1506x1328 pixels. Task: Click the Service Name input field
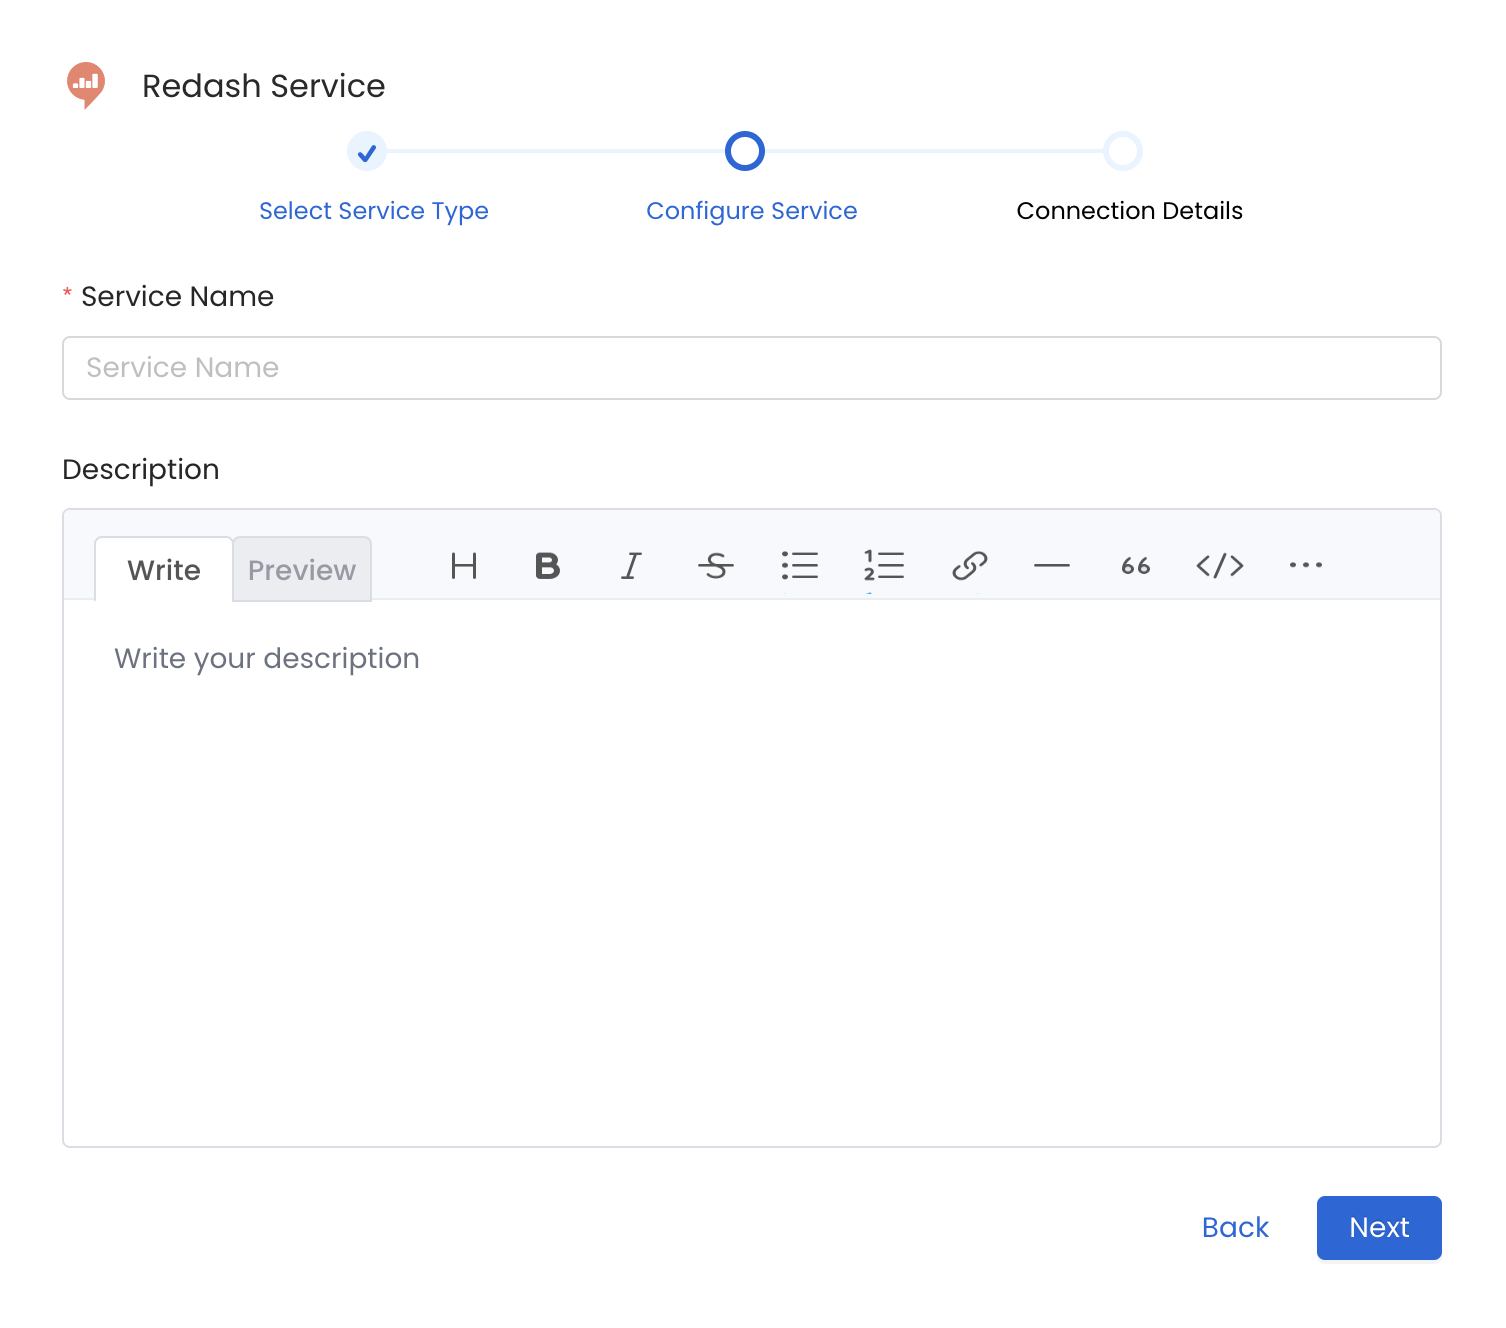(x=751, y=368)
